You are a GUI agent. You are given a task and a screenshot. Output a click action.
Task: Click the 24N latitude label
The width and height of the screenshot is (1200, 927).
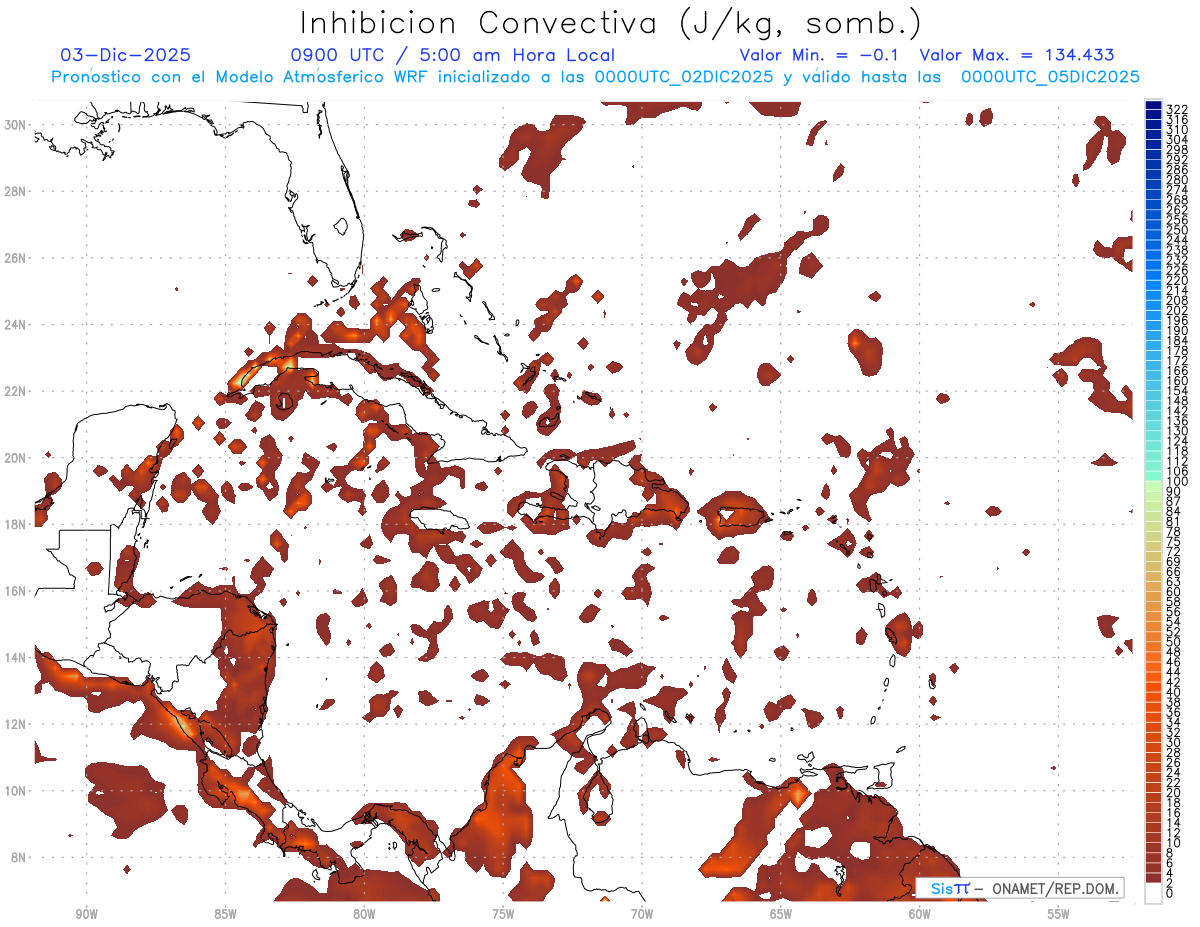click(x=16, y=324)
